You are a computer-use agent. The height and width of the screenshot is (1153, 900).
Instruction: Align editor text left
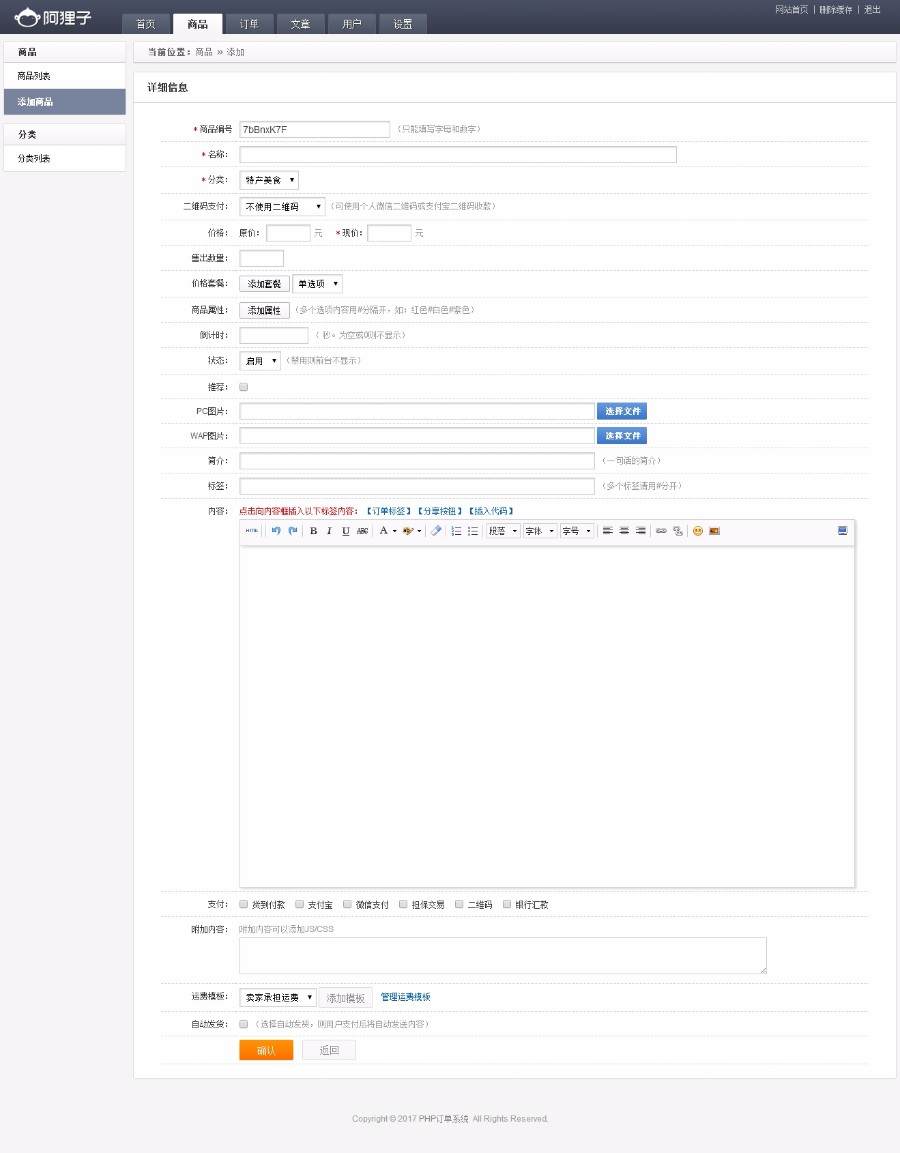click(x=607, y=531)
